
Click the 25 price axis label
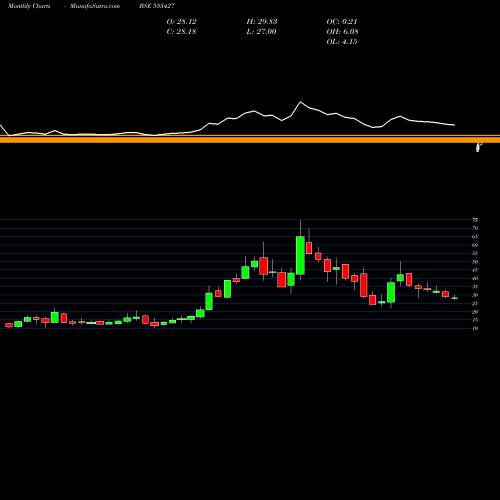[x=475, y=303]
